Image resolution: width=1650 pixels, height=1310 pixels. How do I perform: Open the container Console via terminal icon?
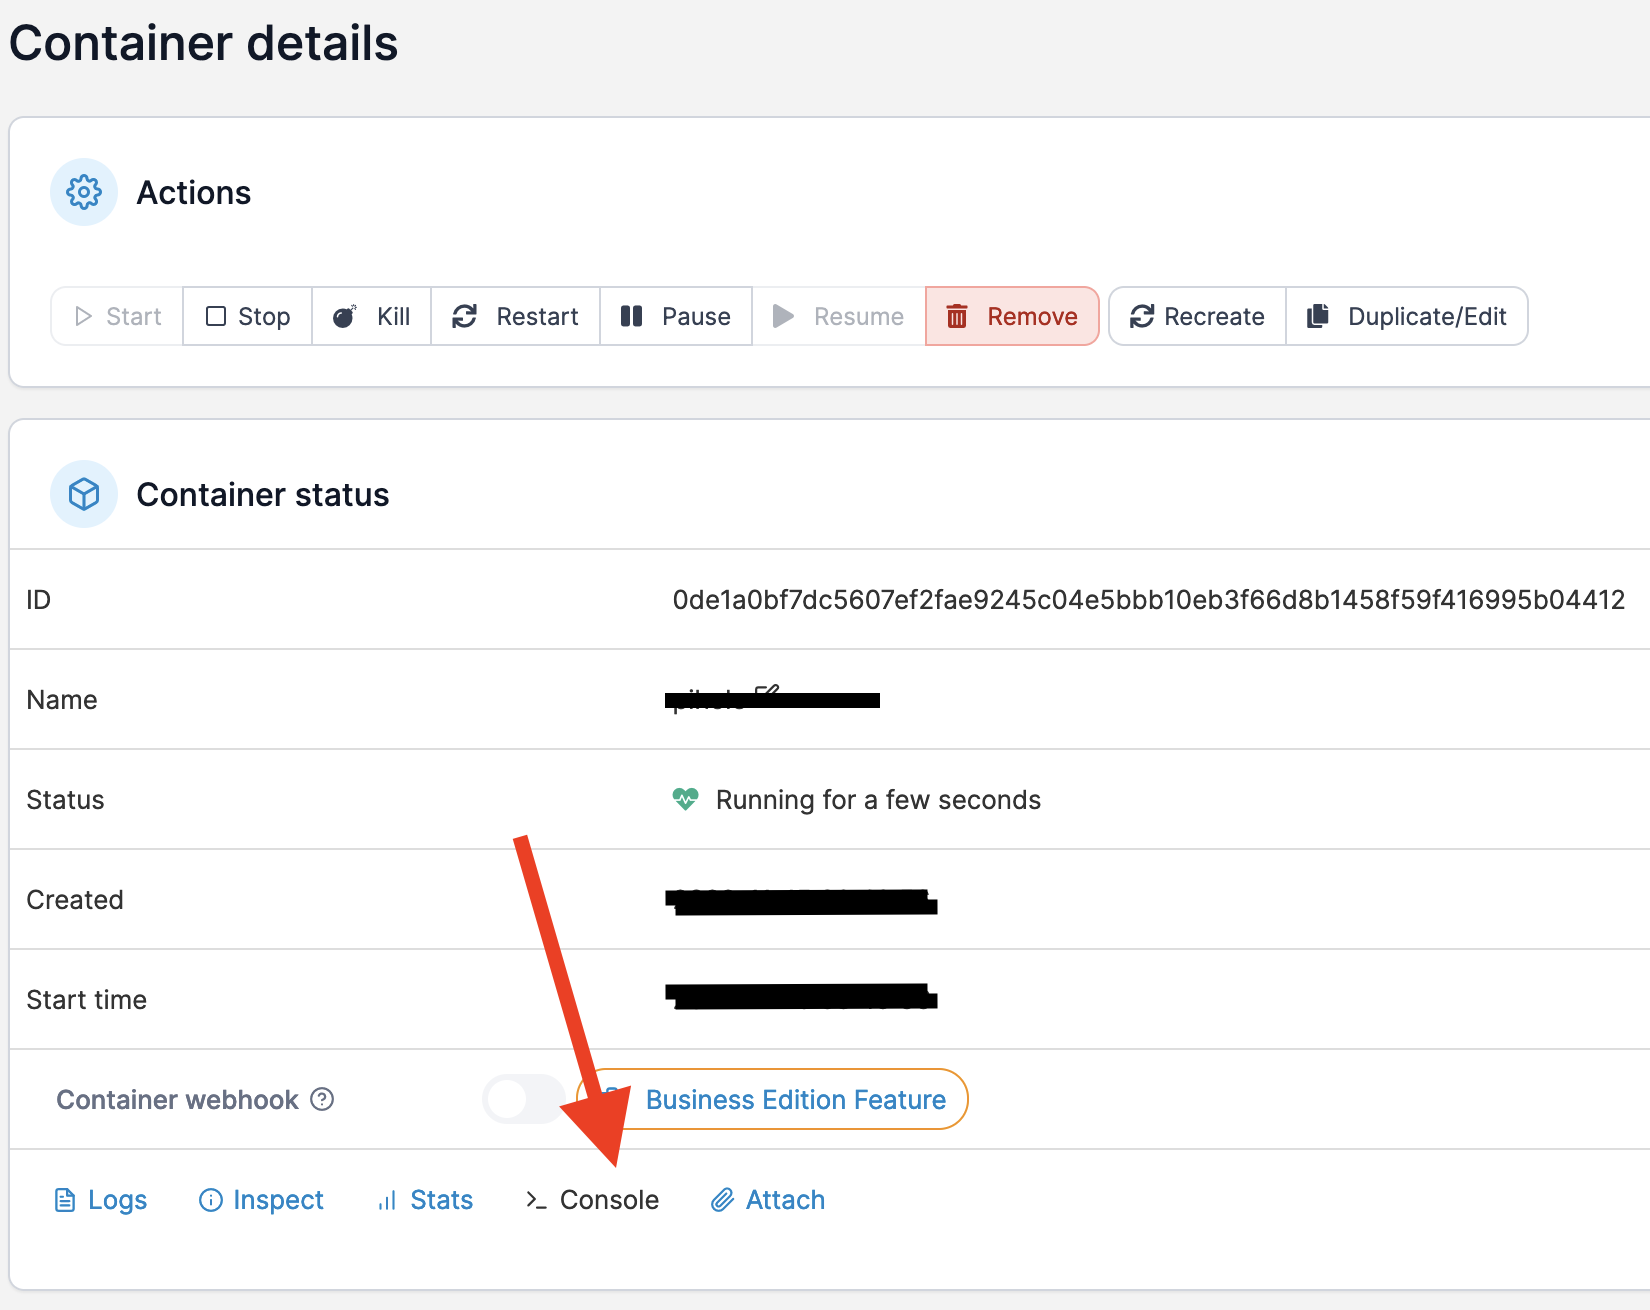tap(534, 1199)
